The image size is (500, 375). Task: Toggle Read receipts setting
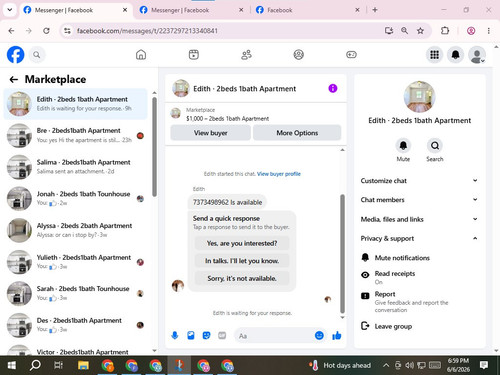coord(420,277)
